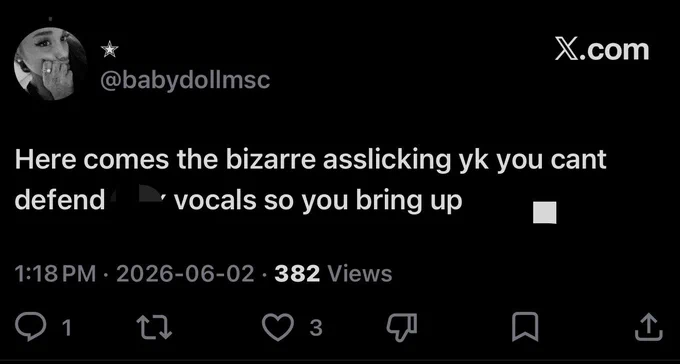Click the thumbs-down dislike icon
680x364 pixels.
coord(402,328)
